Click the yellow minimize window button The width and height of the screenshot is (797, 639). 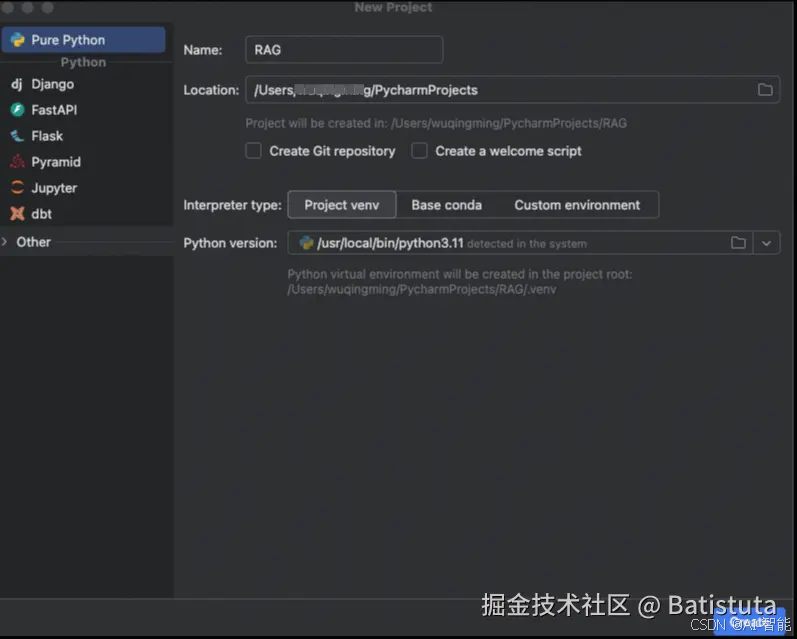click(x=27, y=7)
